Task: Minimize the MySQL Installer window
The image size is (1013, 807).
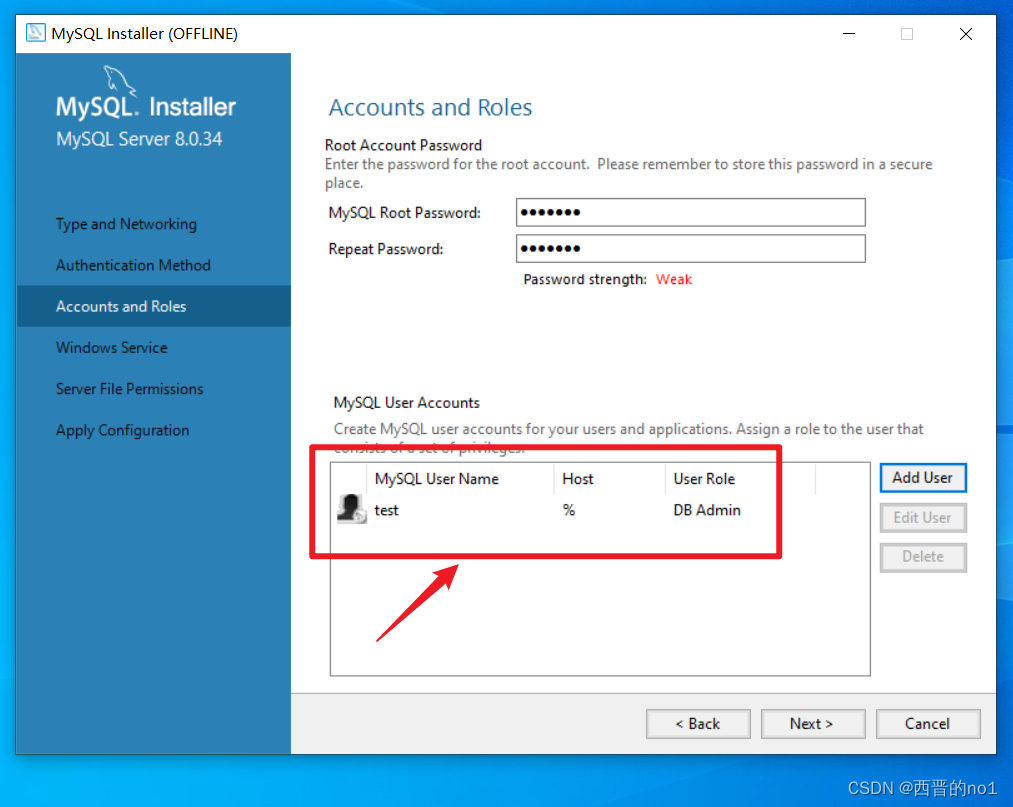Action: click(849, 34)
